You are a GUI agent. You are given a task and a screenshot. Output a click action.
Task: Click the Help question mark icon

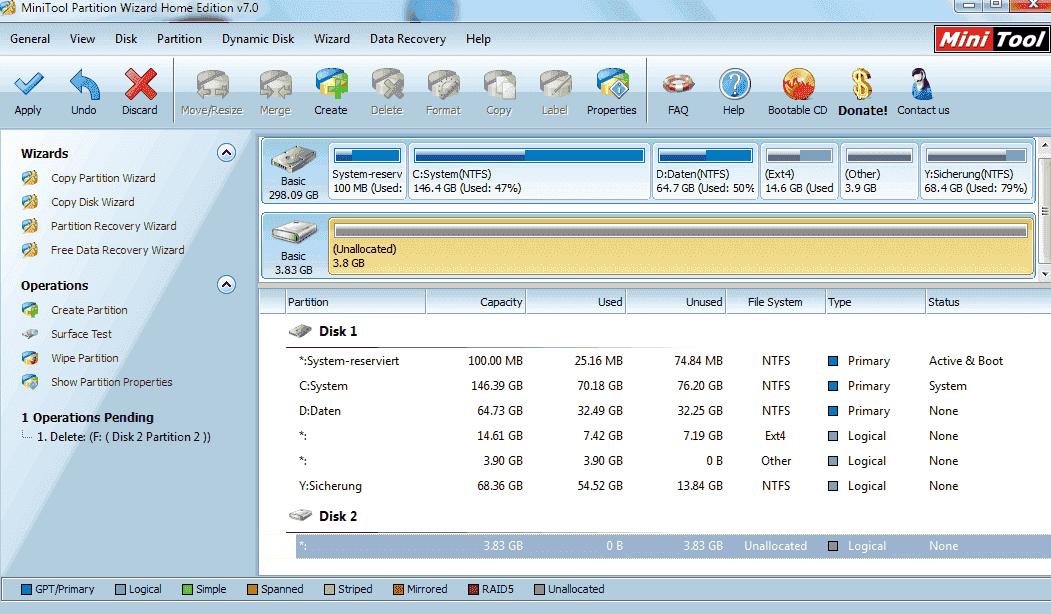tap(734, 84)
